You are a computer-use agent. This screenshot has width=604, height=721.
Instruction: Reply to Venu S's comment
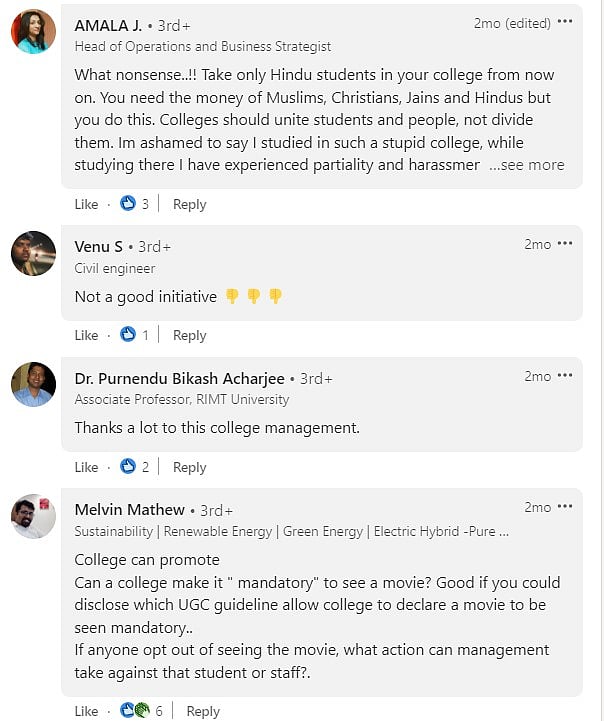[189, 335]
